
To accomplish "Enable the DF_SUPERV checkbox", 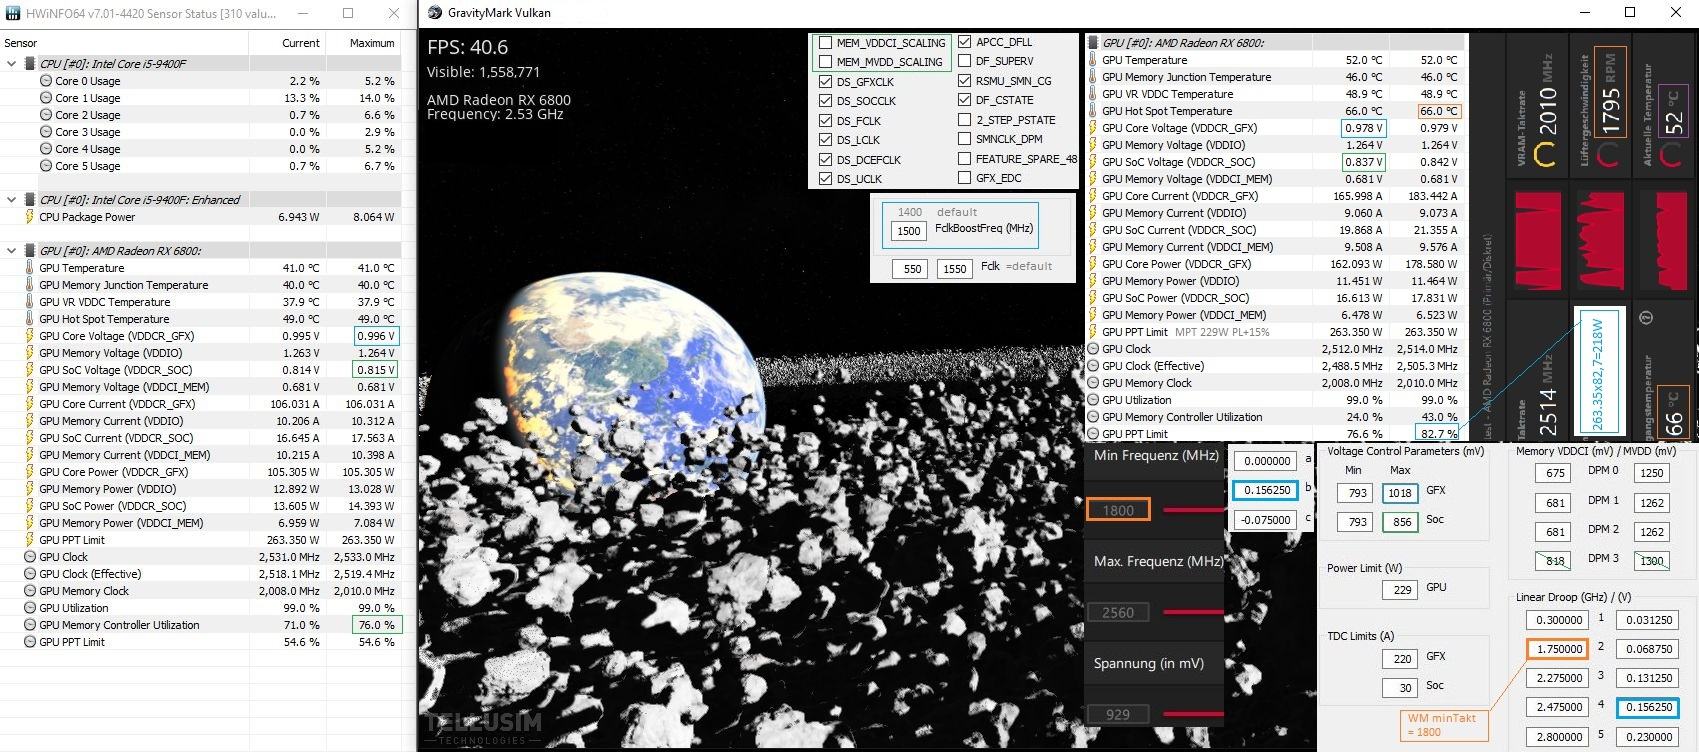I will point(964,61).
